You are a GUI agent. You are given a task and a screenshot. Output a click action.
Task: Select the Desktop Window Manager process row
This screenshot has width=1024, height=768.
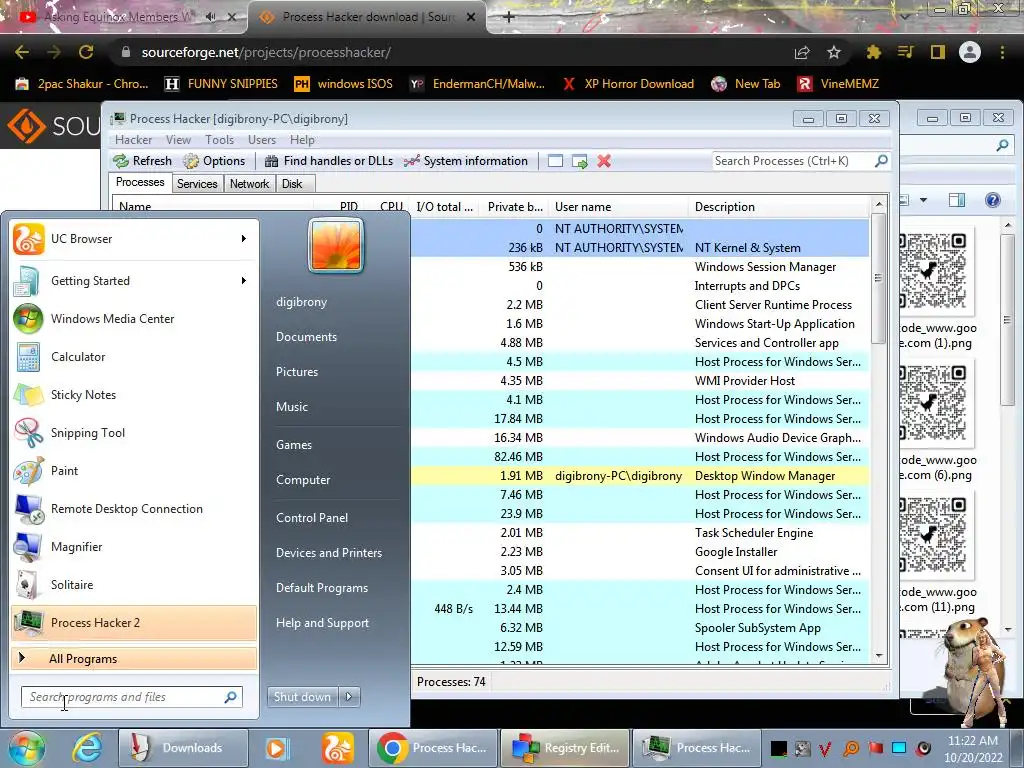(640, 476)
